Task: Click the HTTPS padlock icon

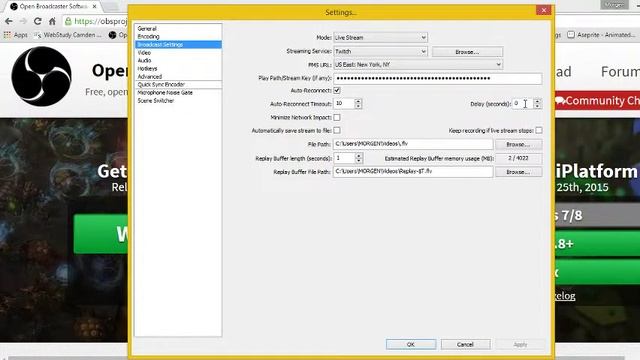Action: click(x=68, y=21)
